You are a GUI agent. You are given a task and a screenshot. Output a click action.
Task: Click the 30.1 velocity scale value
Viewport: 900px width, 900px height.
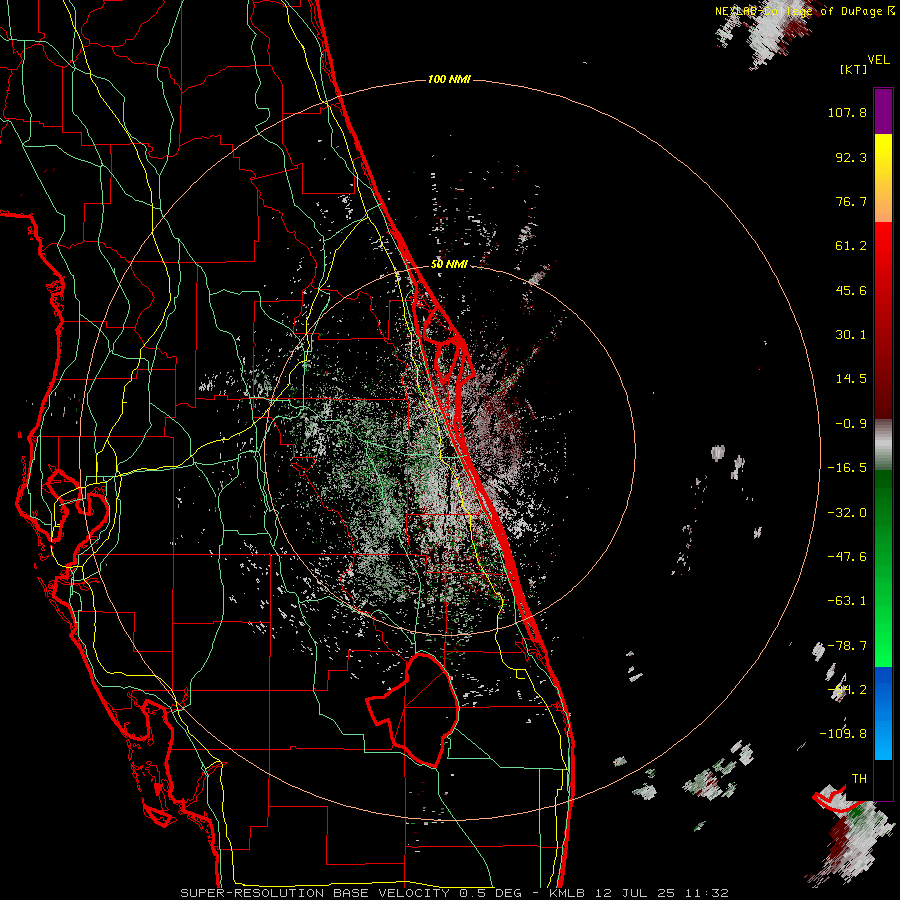click(851, 335)
